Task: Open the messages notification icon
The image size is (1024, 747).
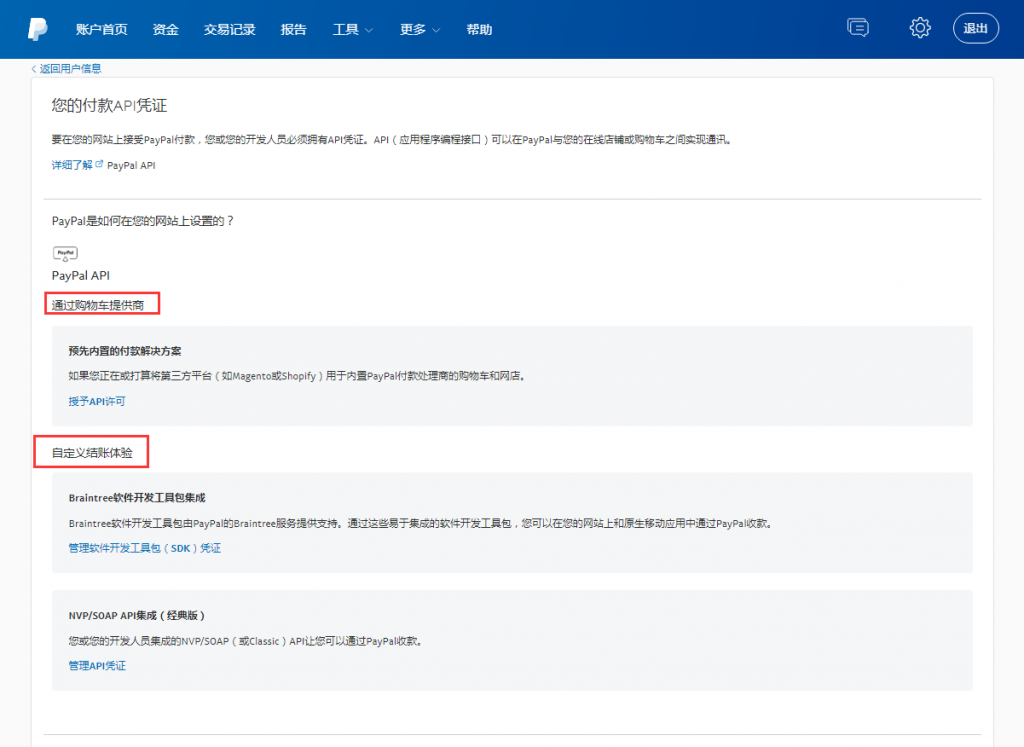Action: [857, 28]
